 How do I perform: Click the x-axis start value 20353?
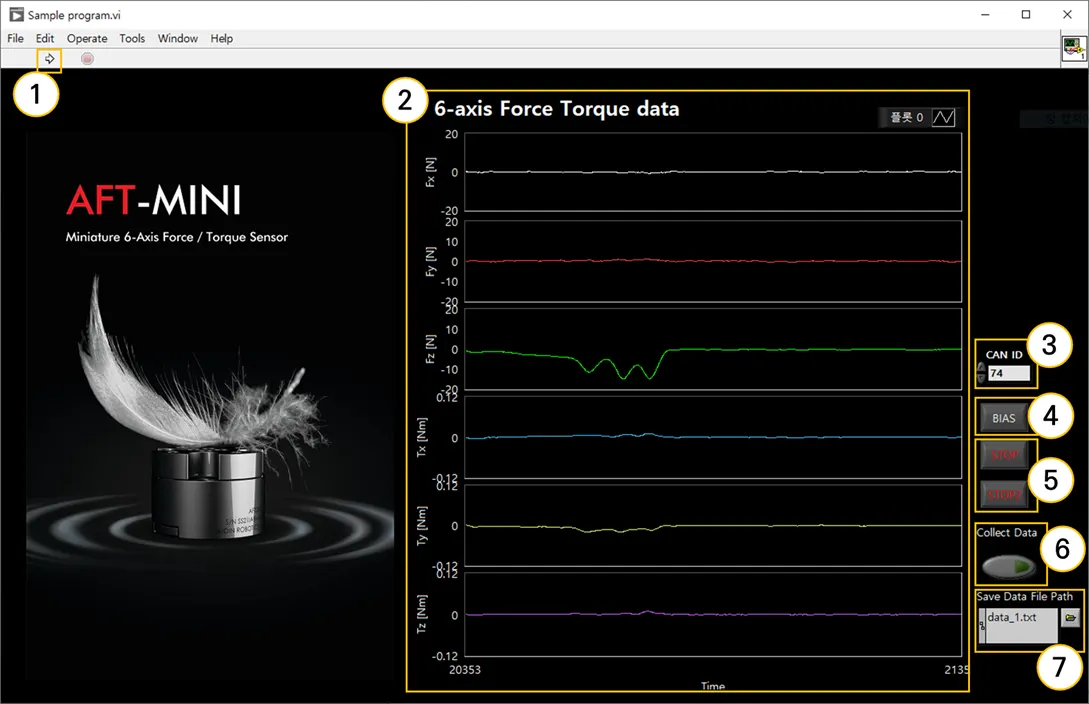click(465, 670)
